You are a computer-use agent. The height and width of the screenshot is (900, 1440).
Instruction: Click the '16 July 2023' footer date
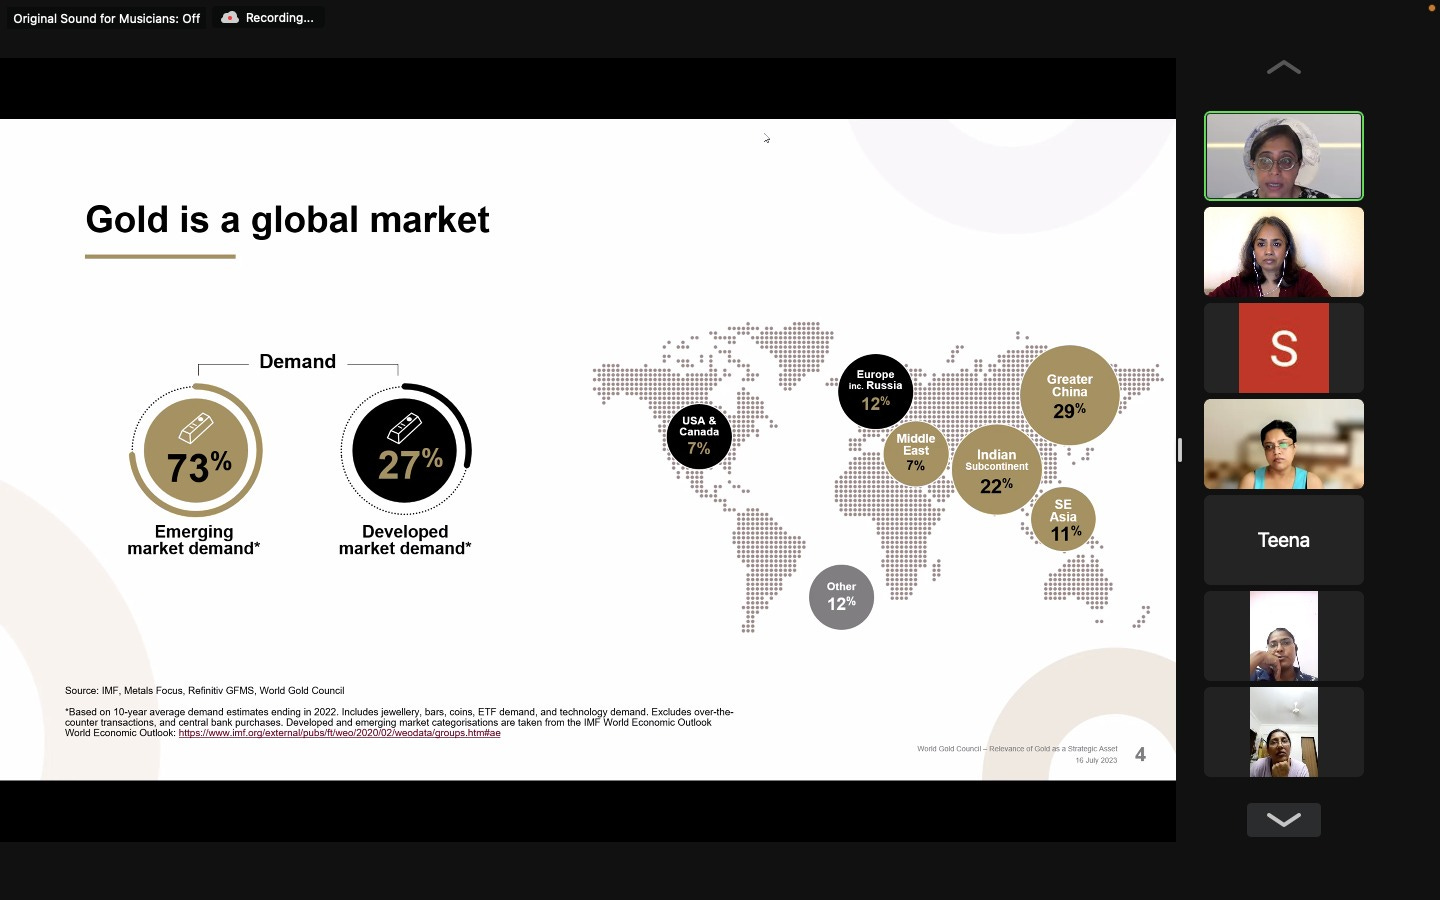click(1096, 761)
